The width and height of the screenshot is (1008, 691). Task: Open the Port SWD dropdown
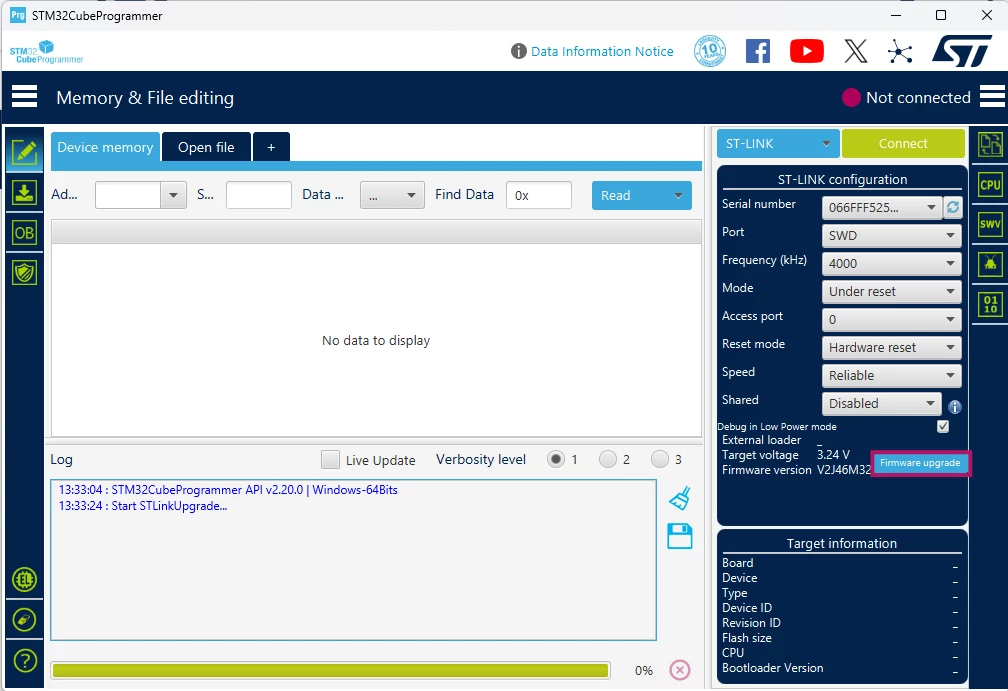pyautogui.click(x=891, y=235)
